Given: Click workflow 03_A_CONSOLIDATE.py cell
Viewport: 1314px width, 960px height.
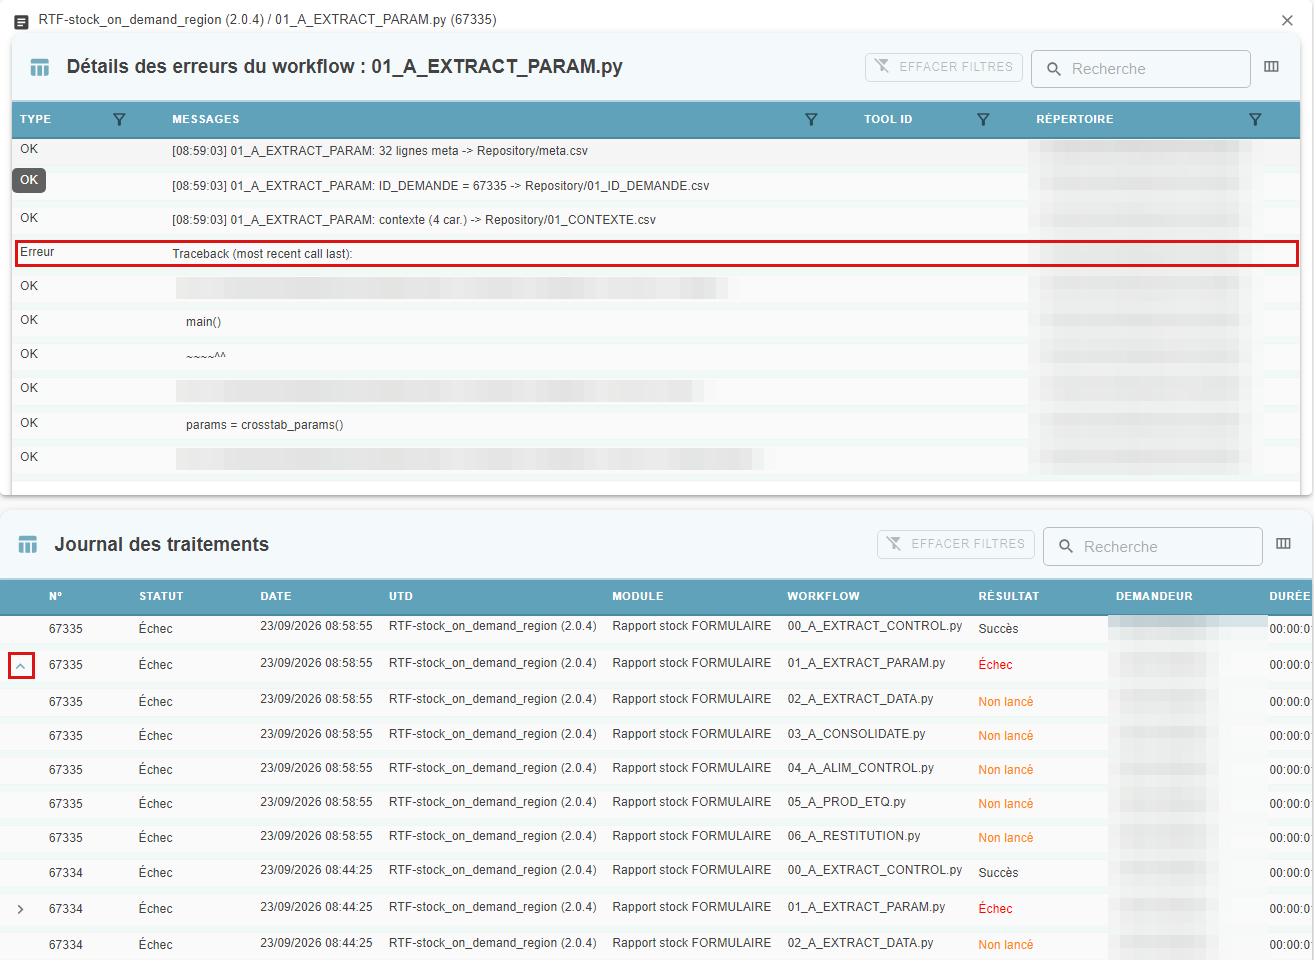Looking at the screenshot, I should point(856,734).
